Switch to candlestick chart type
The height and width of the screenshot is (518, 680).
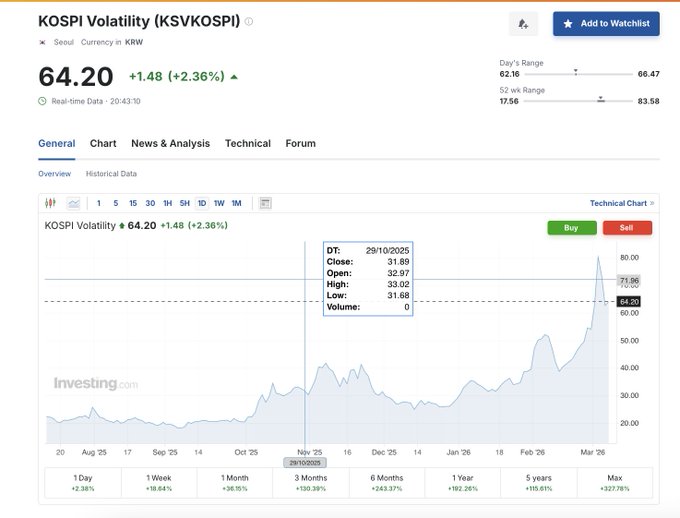tap(50, 203)
